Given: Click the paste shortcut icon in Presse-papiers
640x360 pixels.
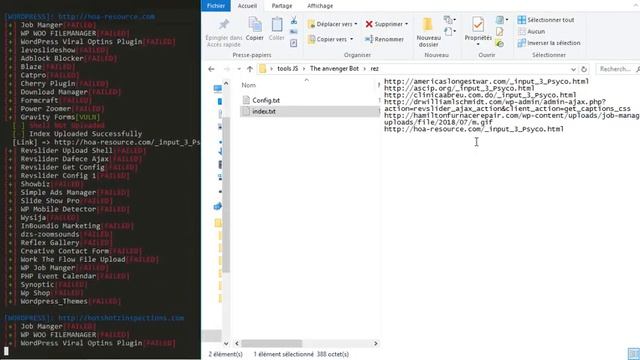Looking at the screenshot, I should tap(293, 43).
